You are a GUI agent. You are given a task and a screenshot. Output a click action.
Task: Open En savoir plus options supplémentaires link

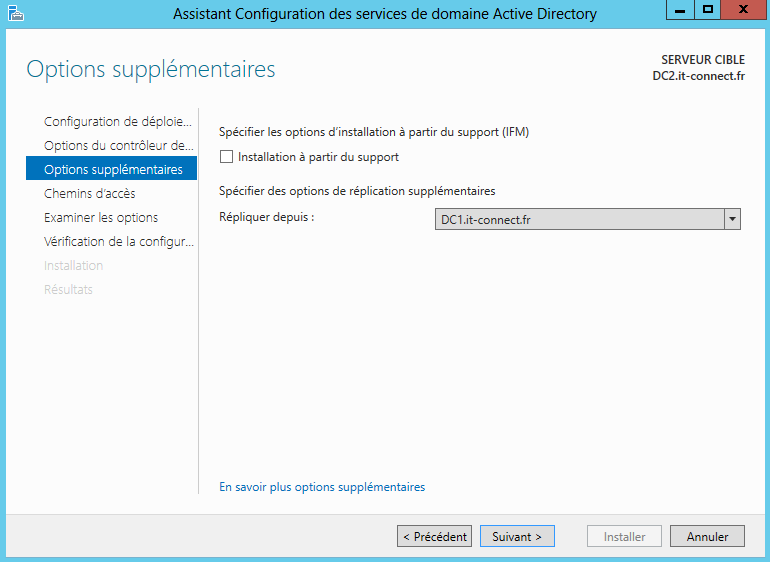pyautogui.click(x=322, y=487)
